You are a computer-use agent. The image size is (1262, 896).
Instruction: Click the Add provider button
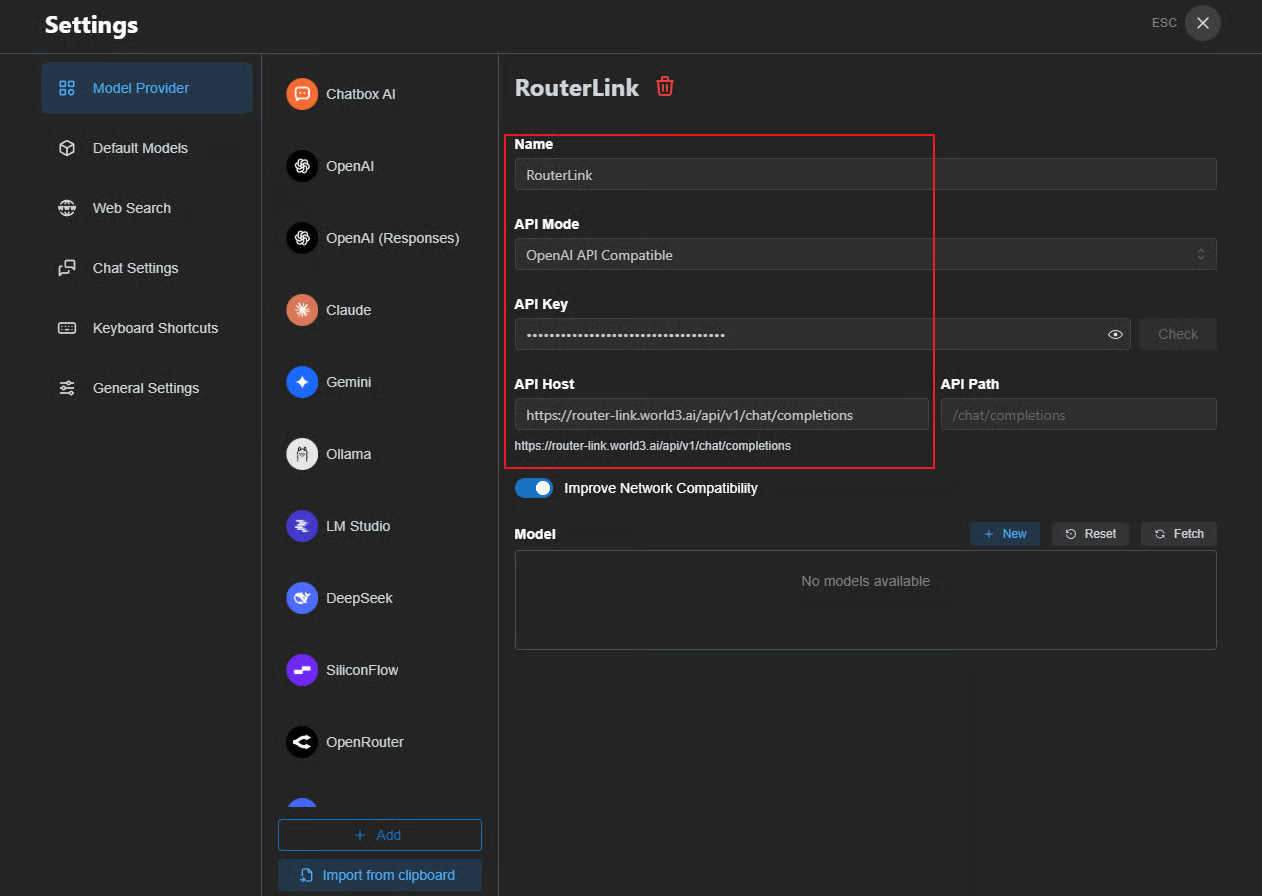pos(379,835)
